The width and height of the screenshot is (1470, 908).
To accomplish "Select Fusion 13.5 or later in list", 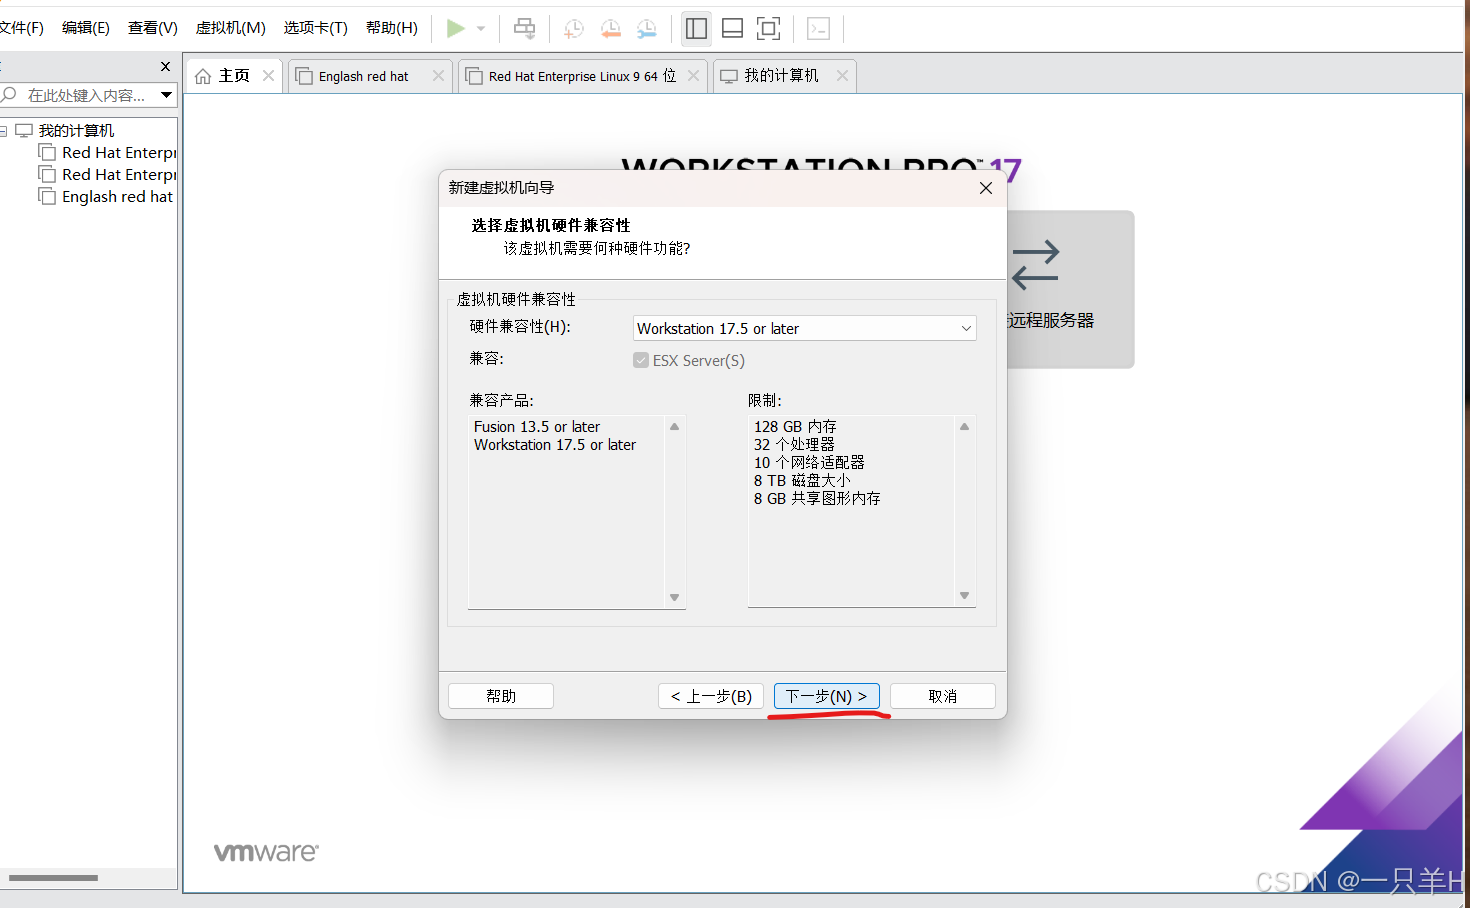I will click(x=537, y=427).
